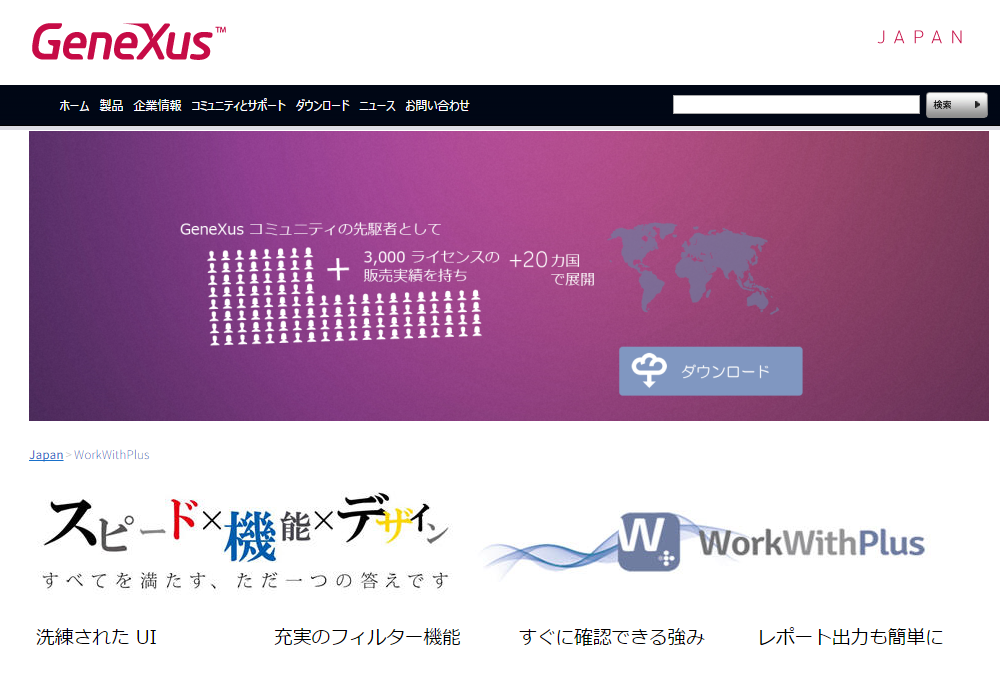Open the ニュース menu item
This screenshot has width=1000, height=673.
[377, 106]
